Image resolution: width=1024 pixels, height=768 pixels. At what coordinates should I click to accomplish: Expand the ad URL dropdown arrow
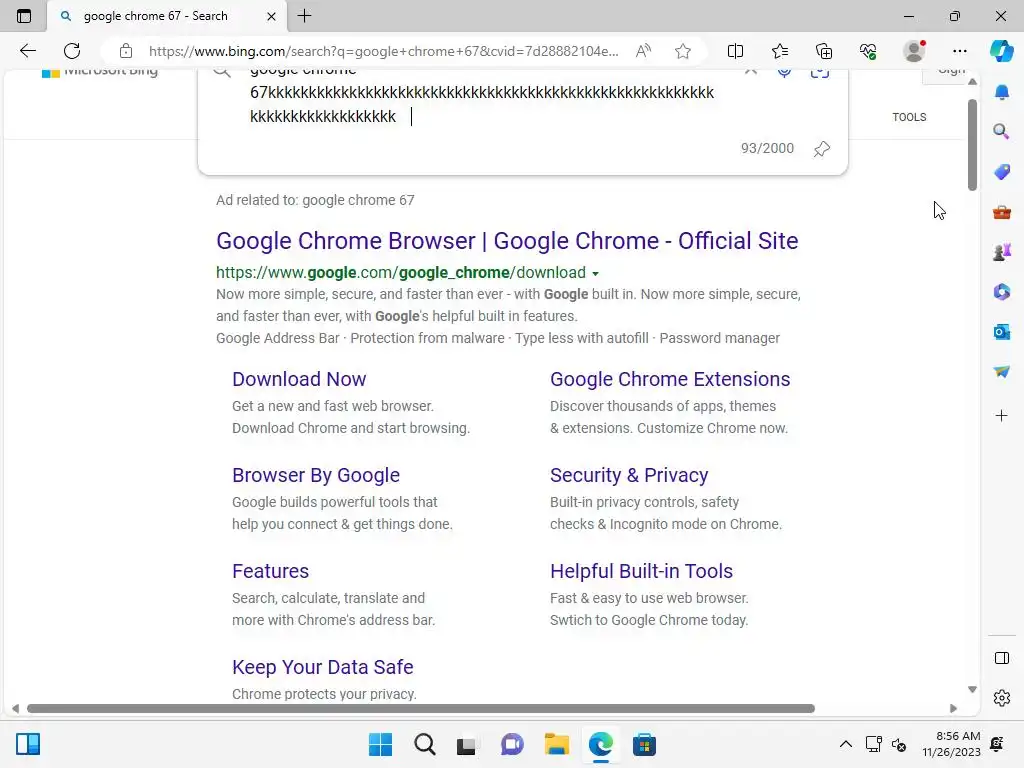click(596, 274)
